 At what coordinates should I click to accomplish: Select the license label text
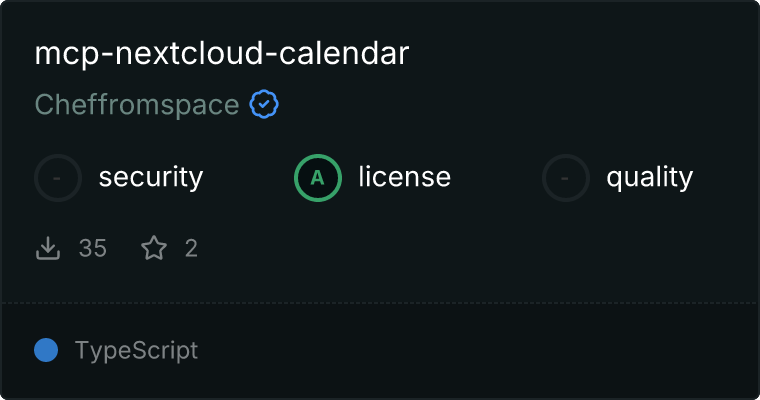(x=405, y=176)
